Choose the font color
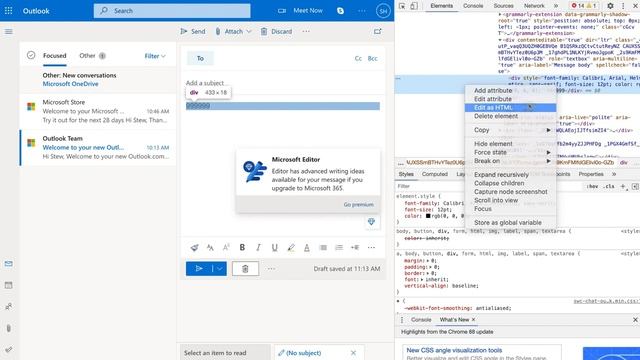The image size is (640, 360). point(307,247)
